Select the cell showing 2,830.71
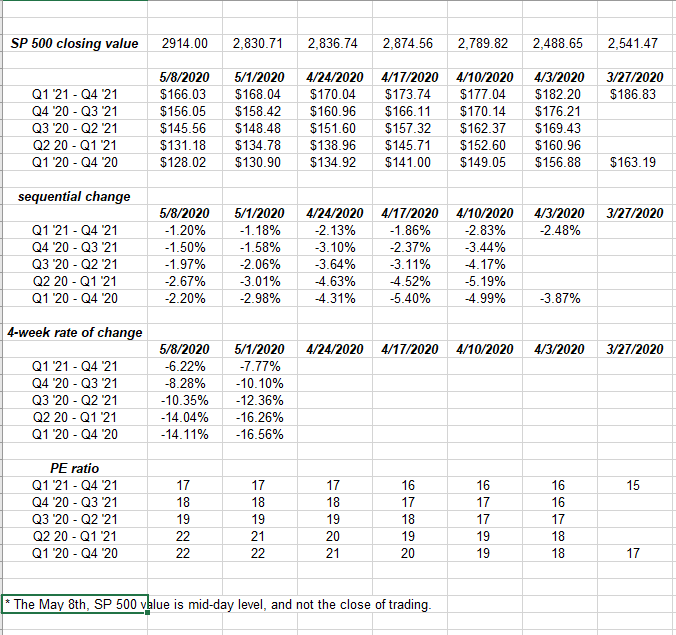Image resolution: width=676 pixels, height=635 pixels. coord(258,44)
